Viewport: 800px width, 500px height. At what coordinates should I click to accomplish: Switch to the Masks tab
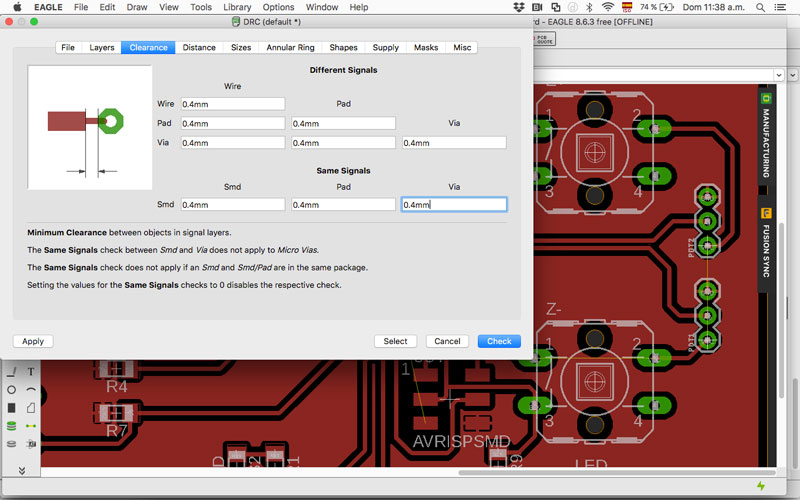point(426,47)
